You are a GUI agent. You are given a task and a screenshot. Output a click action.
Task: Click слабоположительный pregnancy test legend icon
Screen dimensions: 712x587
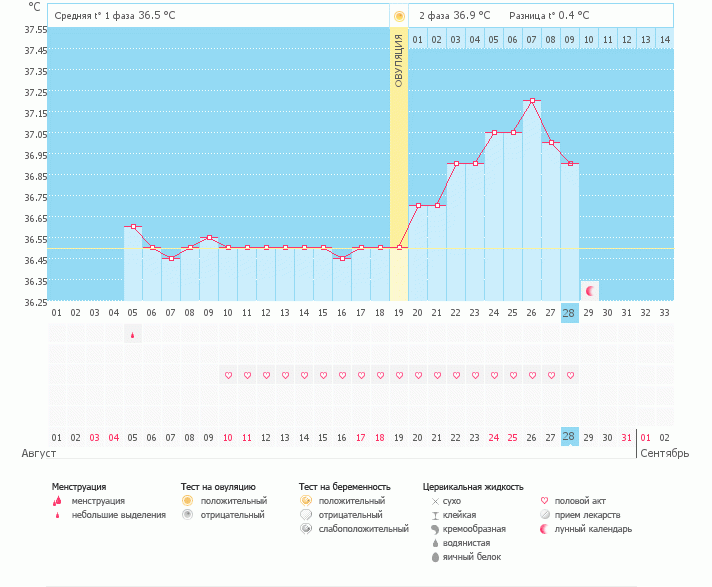click(305, 528)
